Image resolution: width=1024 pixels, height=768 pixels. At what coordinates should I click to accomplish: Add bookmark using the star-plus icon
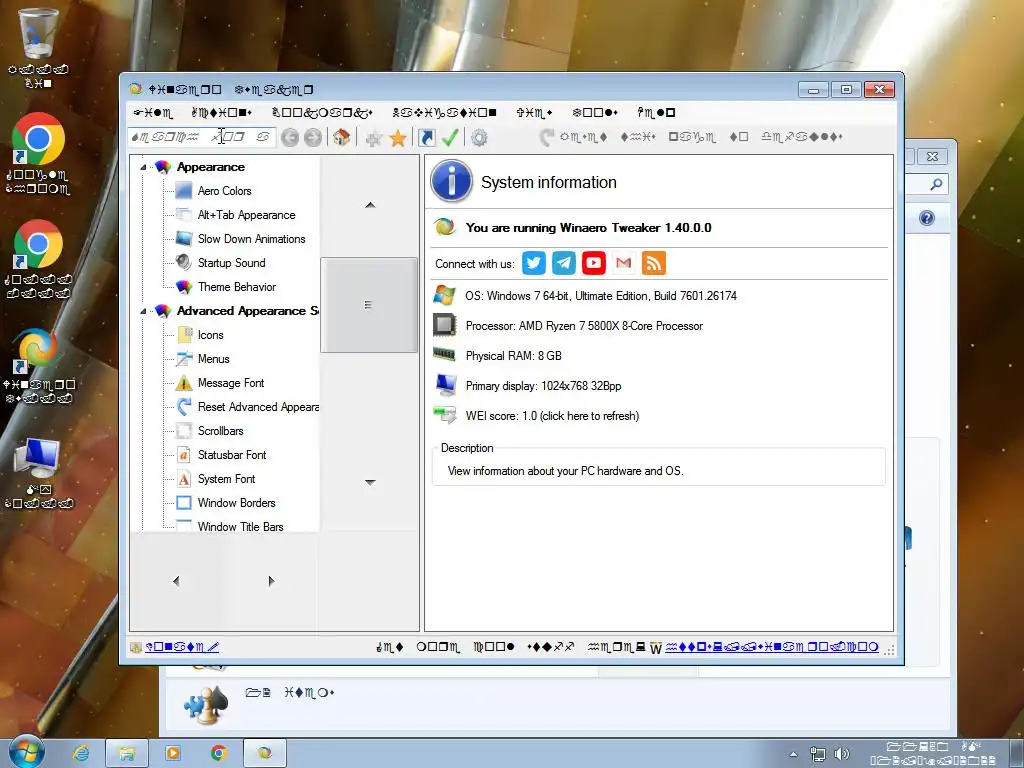click(374, 138)
